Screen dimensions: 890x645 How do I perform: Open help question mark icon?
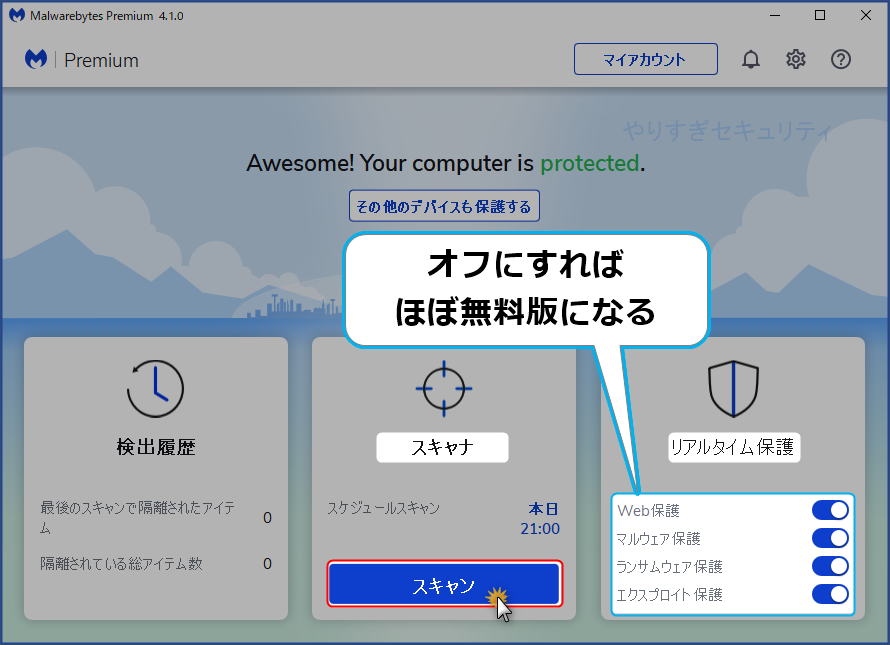click(841, 59)
